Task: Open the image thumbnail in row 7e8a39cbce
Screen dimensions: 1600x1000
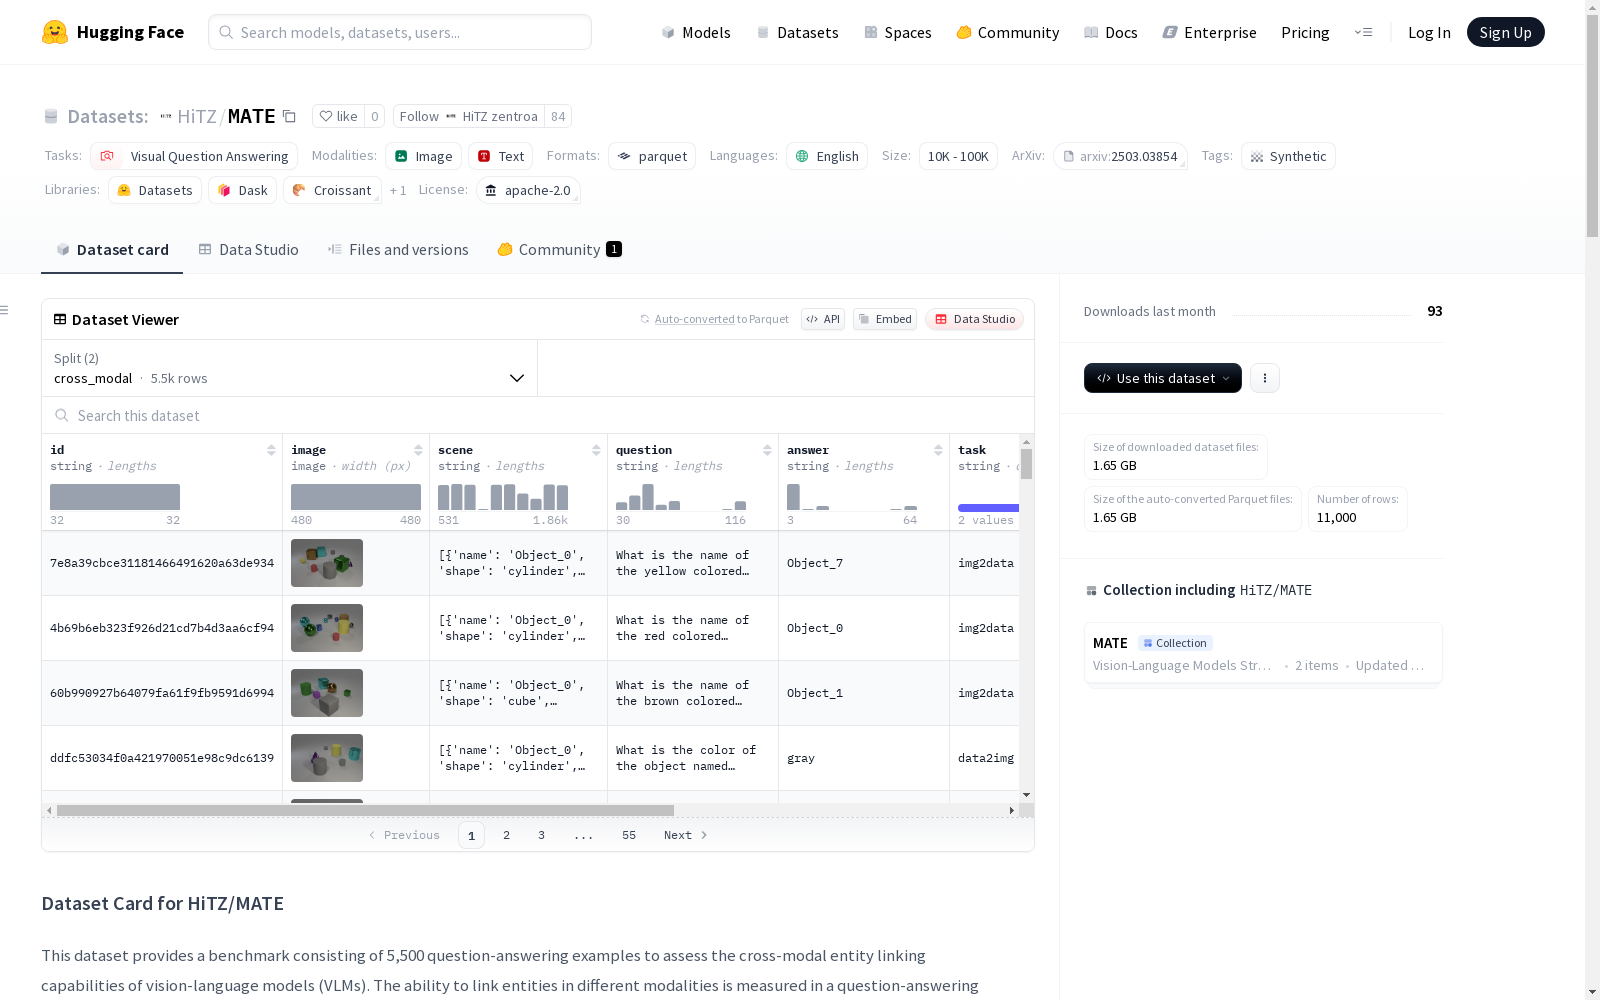Action: pos(327,563)
